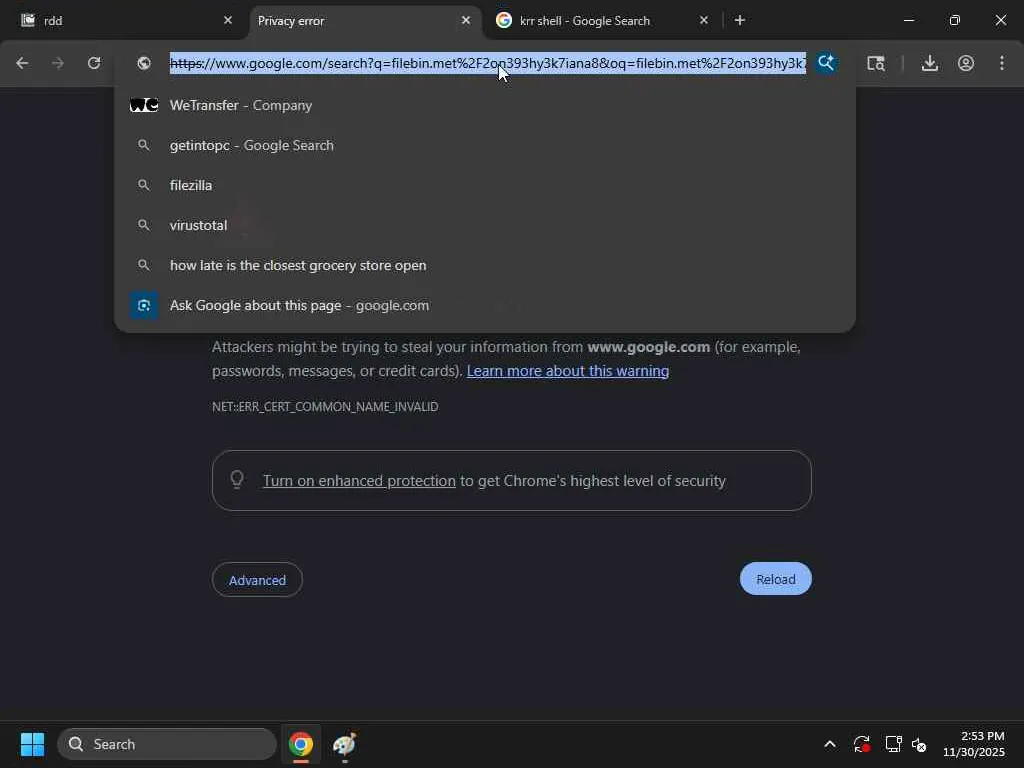The height and width of the screenshot is (768, 1024).
Task: Open a new tab with plus button
Action: pos(739,20)
